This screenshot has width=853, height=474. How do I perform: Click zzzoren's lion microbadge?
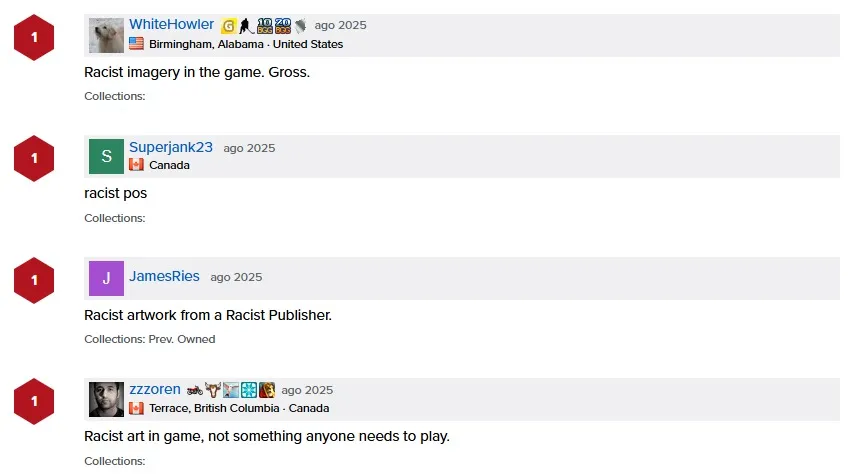tap(267, 390)
